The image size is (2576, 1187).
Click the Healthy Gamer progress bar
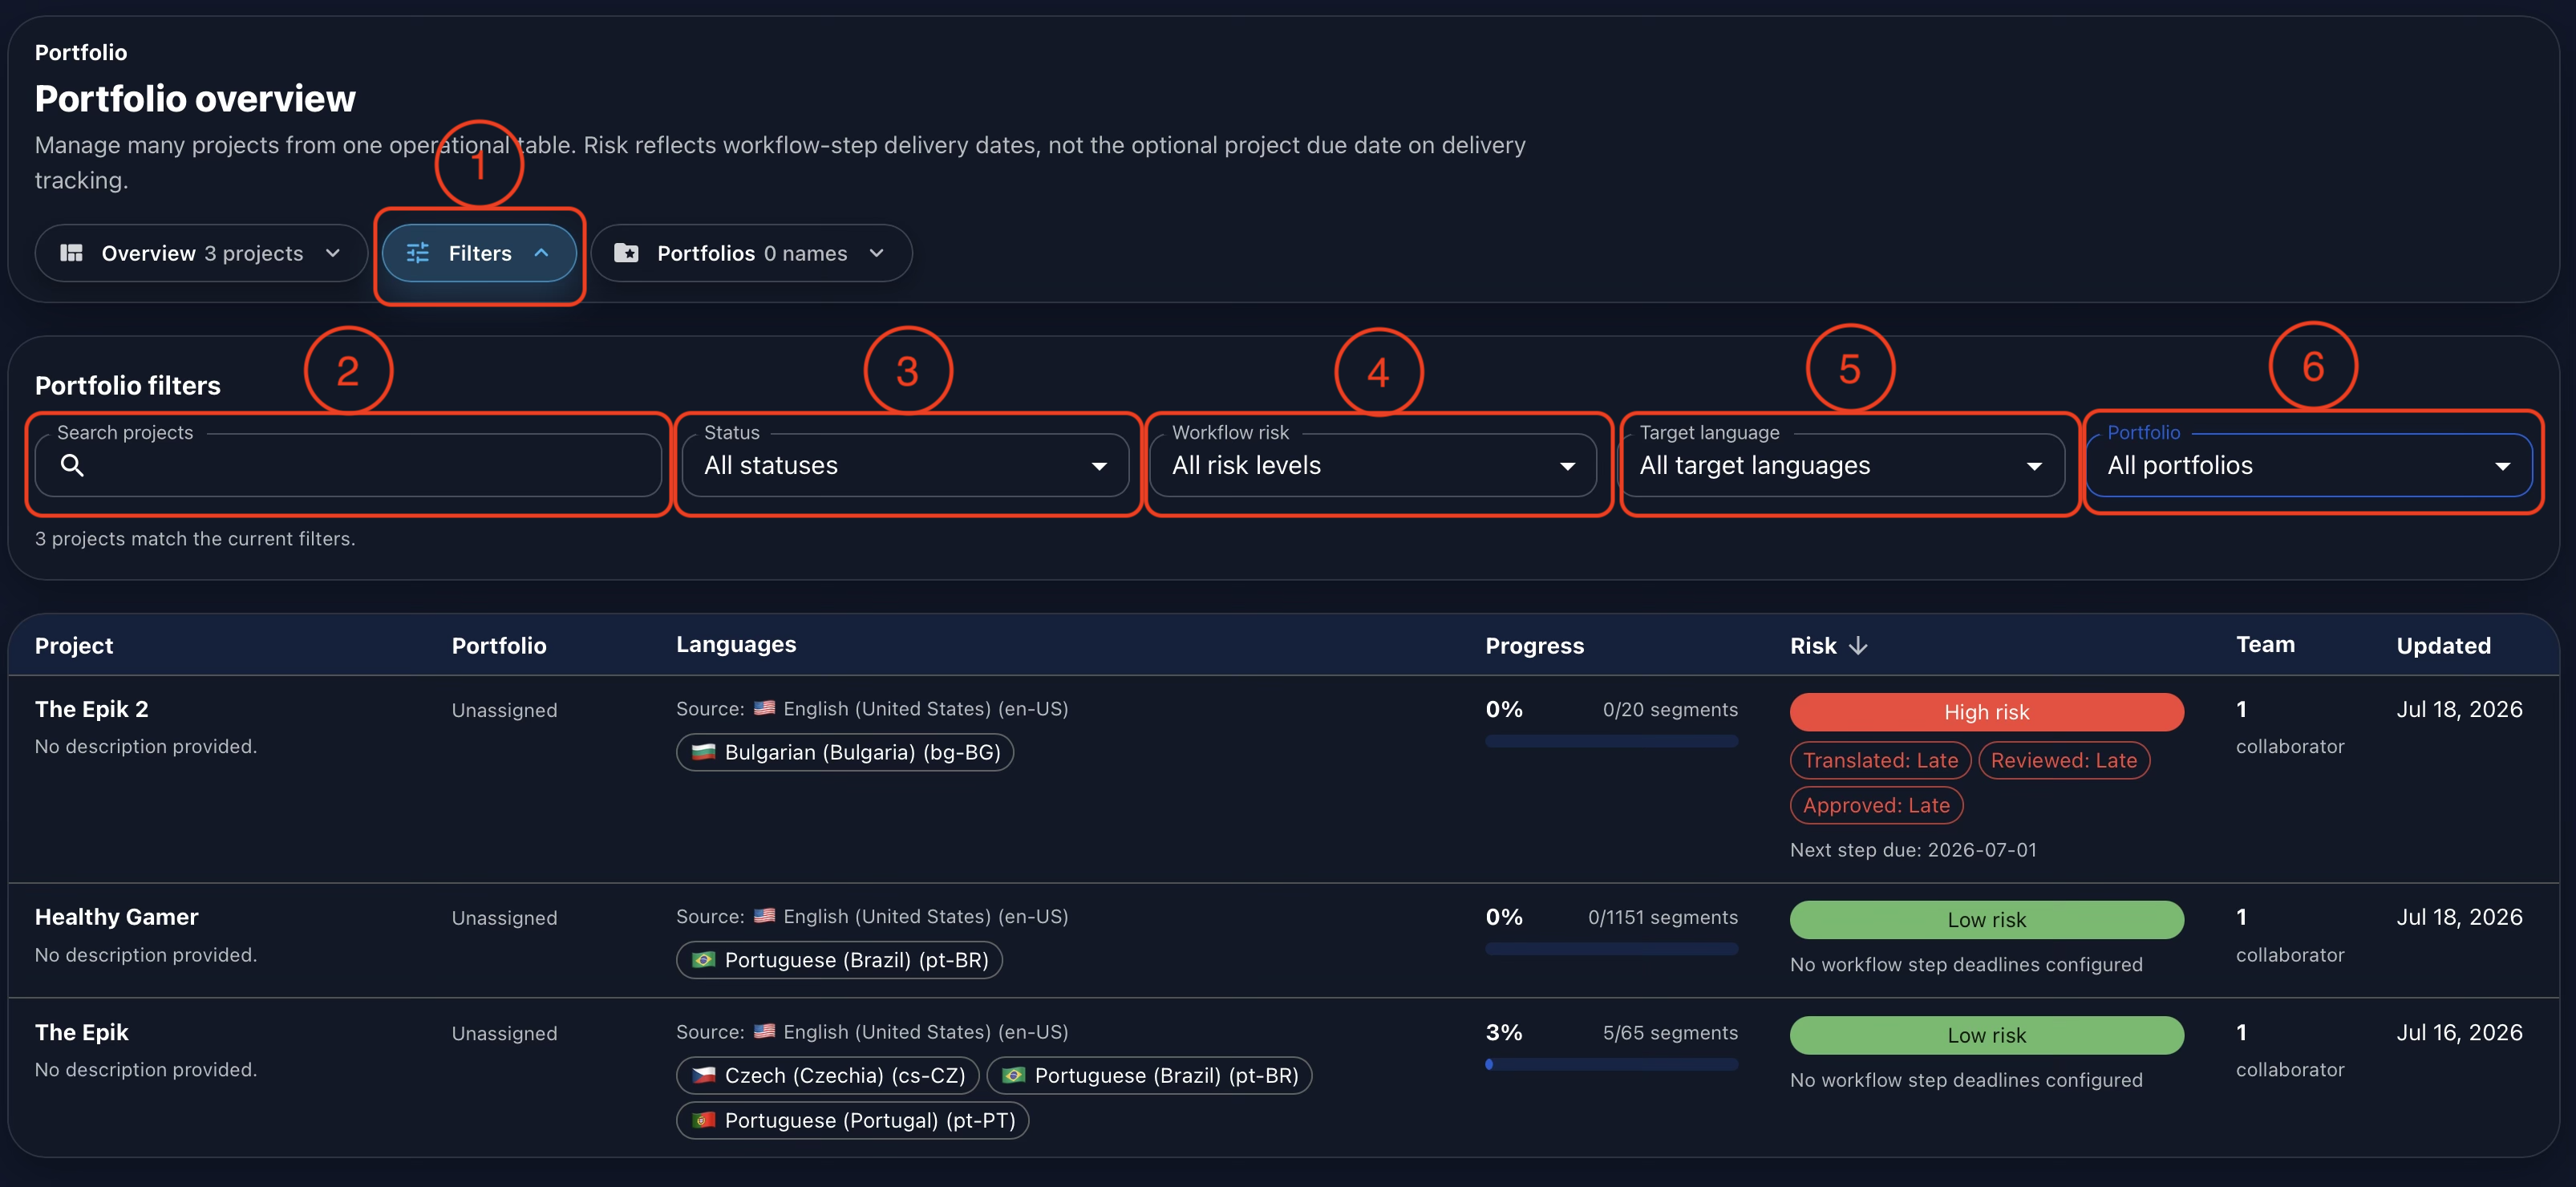[x=1611, y=949]
